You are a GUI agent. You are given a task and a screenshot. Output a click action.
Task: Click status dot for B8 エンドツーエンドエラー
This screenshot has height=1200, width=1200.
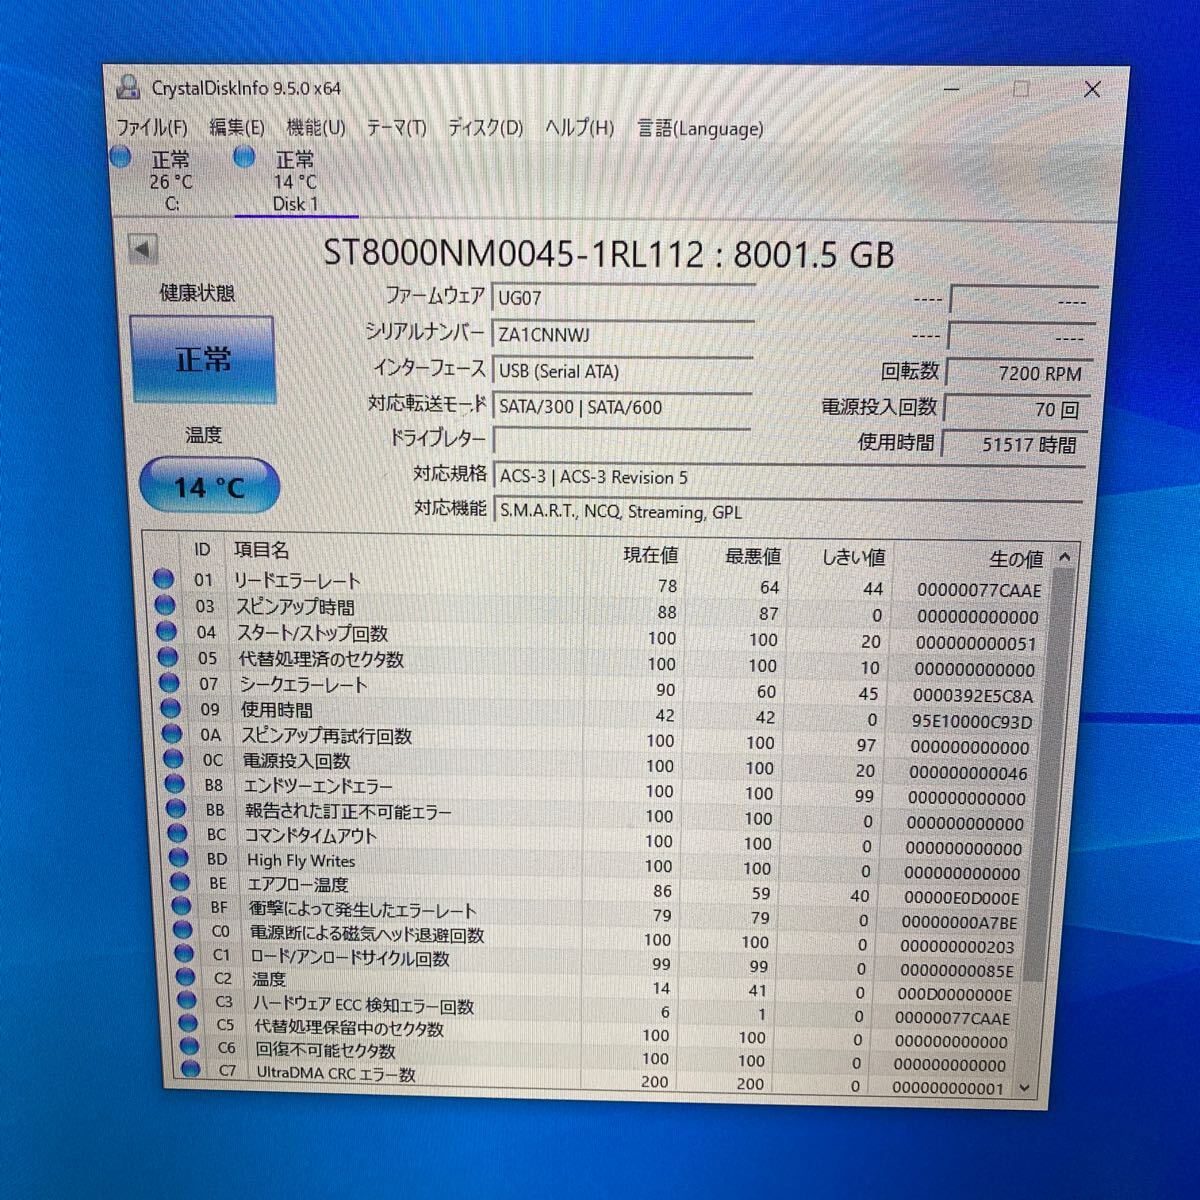[x=175, y=784]
